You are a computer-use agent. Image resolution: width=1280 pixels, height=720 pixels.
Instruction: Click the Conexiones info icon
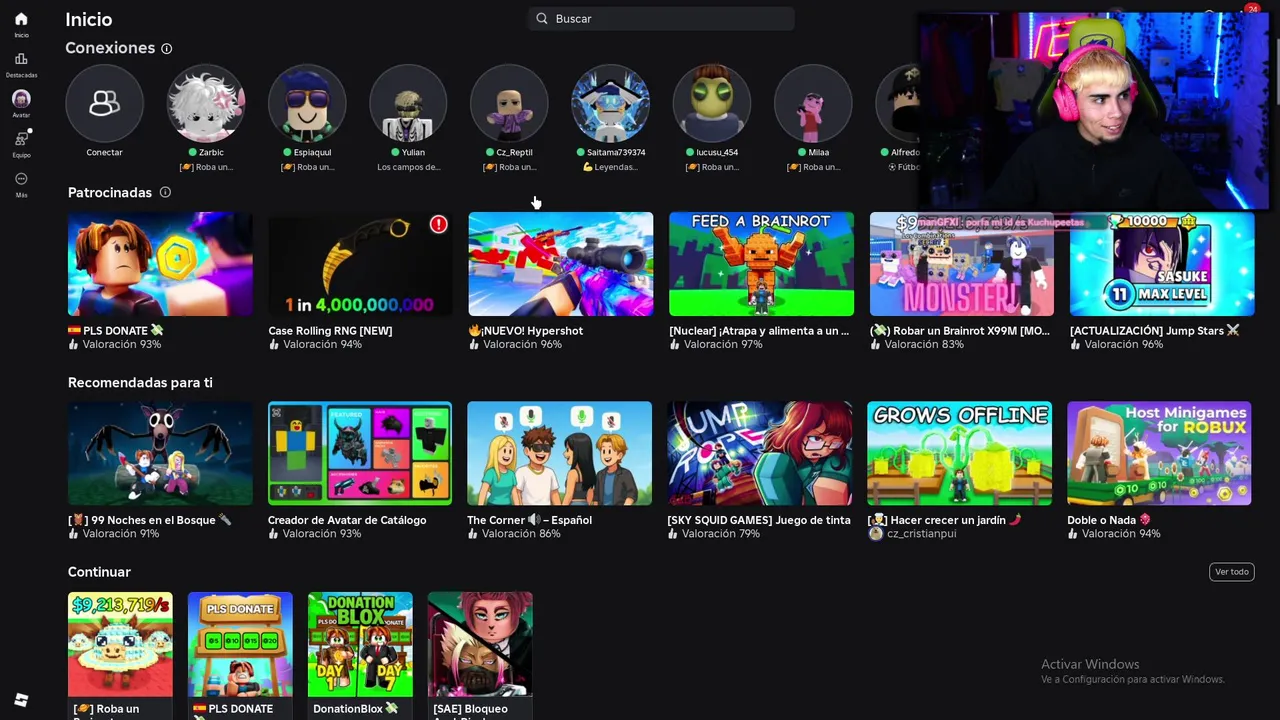167,48
